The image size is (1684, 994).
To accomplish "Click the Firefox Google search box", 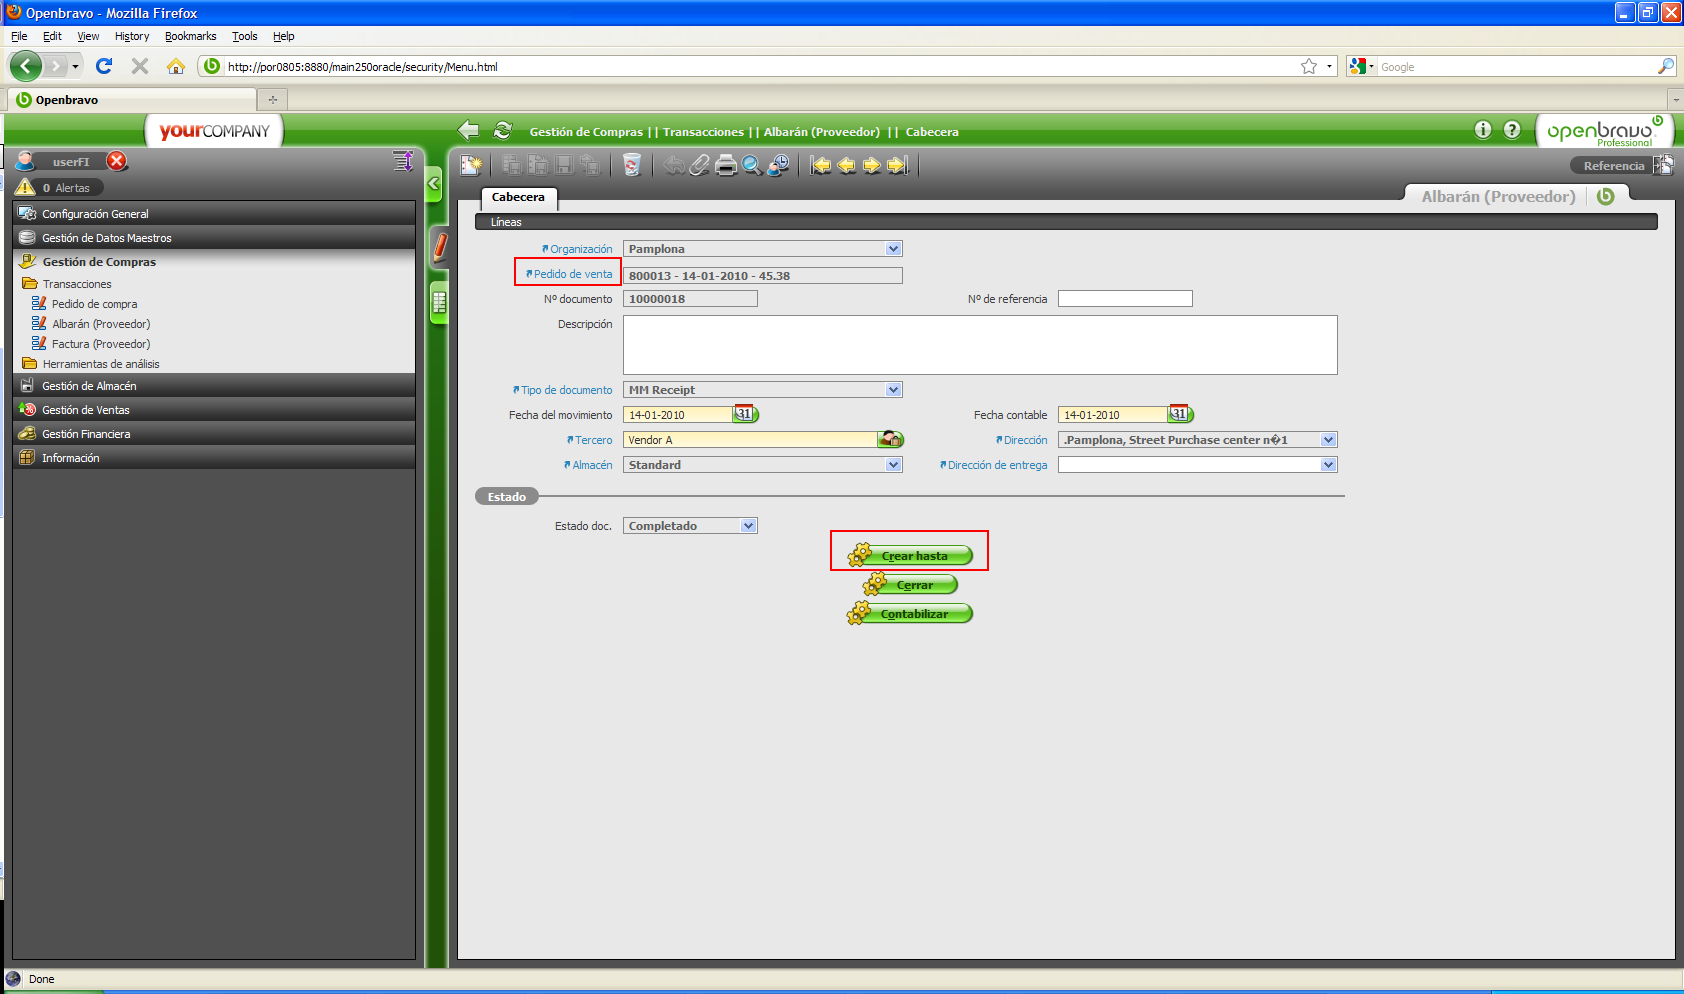I will tap(1517, 67).
